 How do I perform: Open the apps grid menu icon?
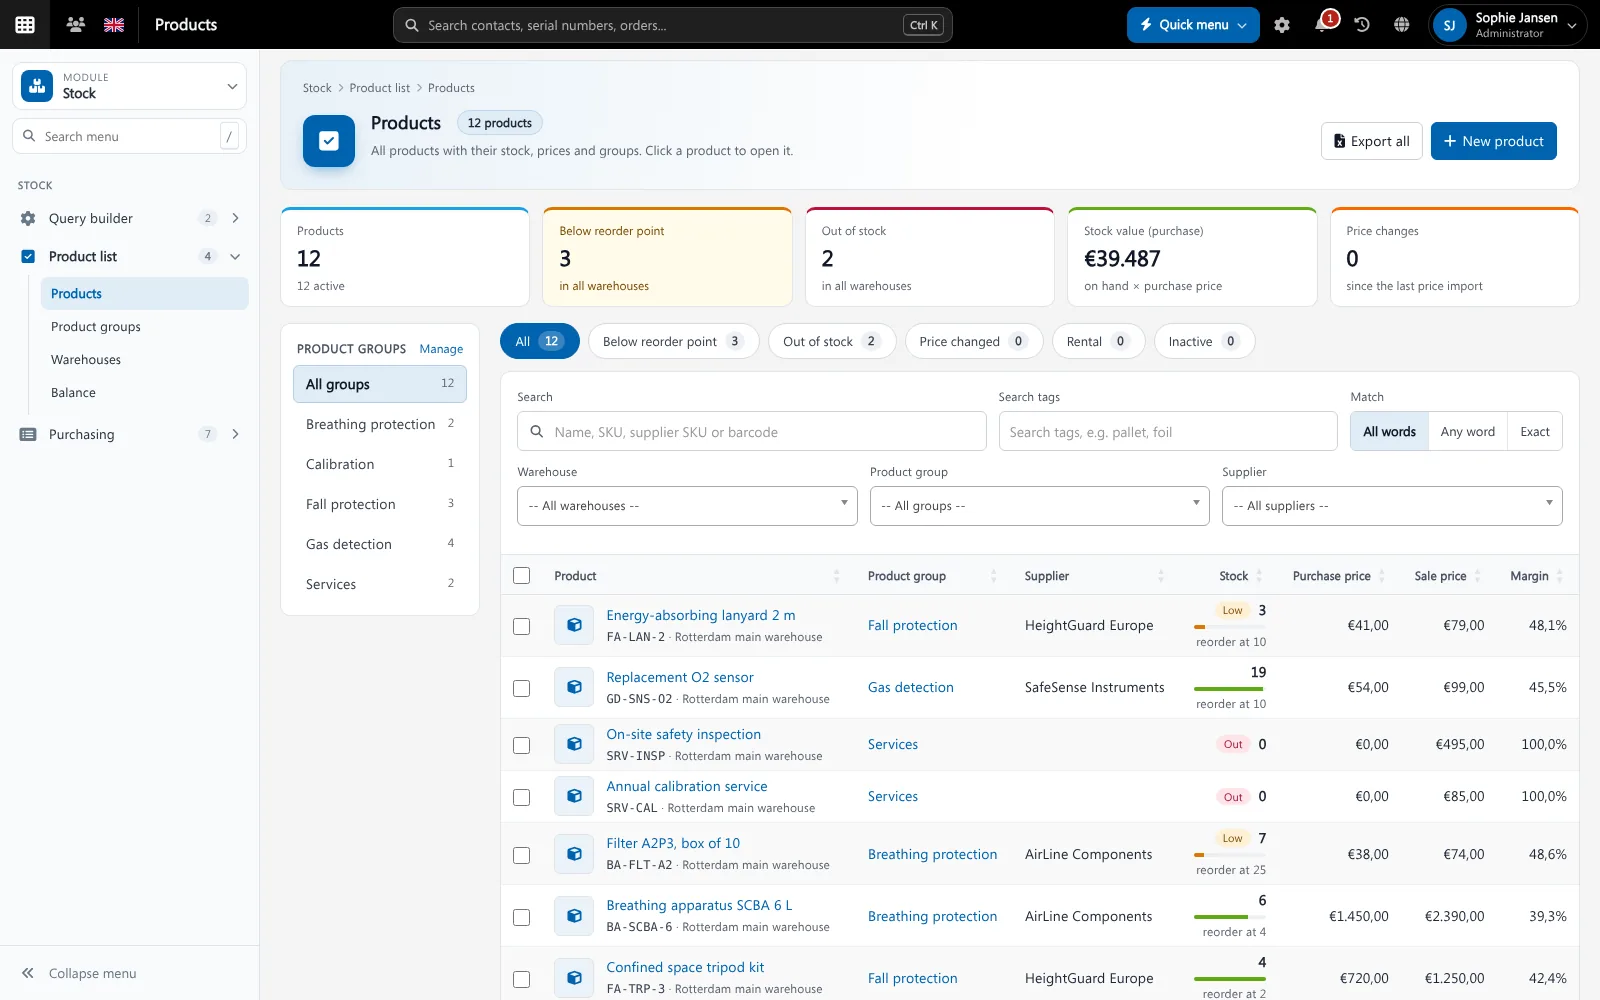(x=25, y=25)
